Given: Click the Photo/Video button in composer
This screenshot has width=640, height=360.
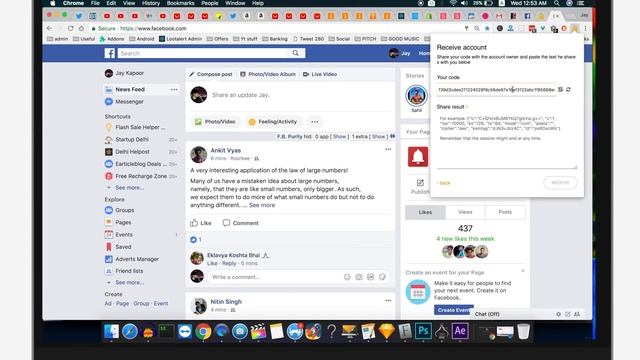Looking at the screenshot, I should pyautogui.click(x=215, y=122).
